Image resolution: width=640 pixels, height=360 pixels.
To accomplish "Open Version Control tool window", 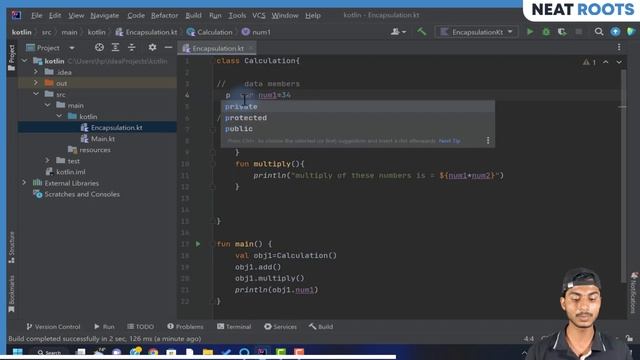I will [x=53, y=327].
